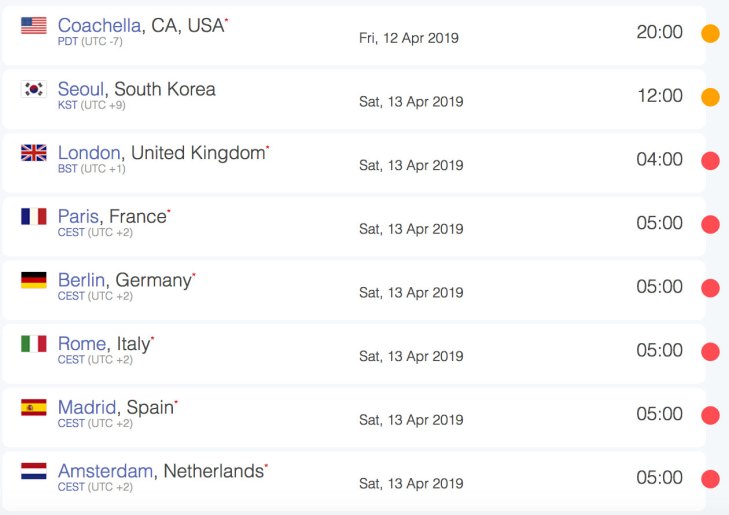Click the Spain flag icon
Image resolution: width=729 pixels, height=515 pixels.
(x=34, y=407)
